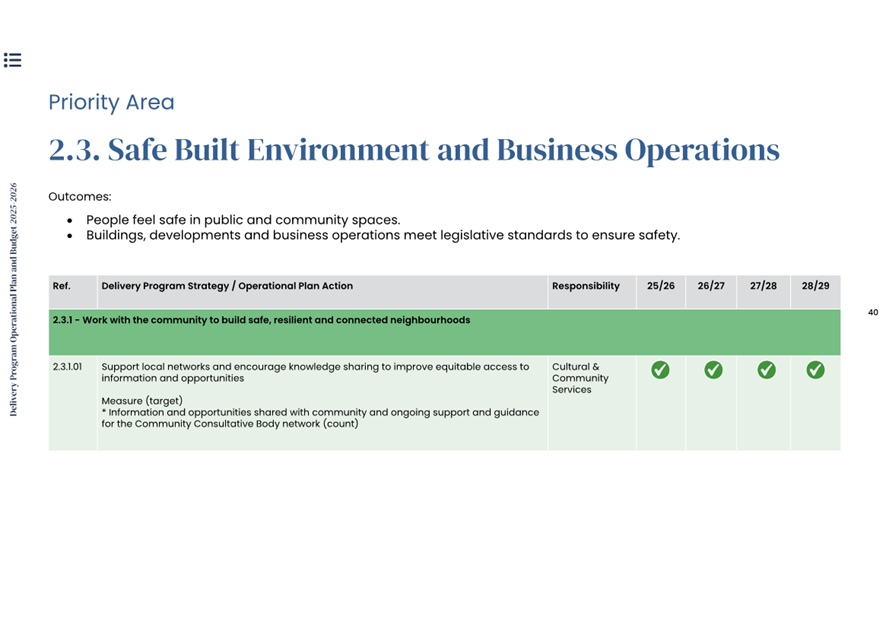Screen dimensions: 889x628
Task: Select the 26/27 column header
Action: (711, 286)
